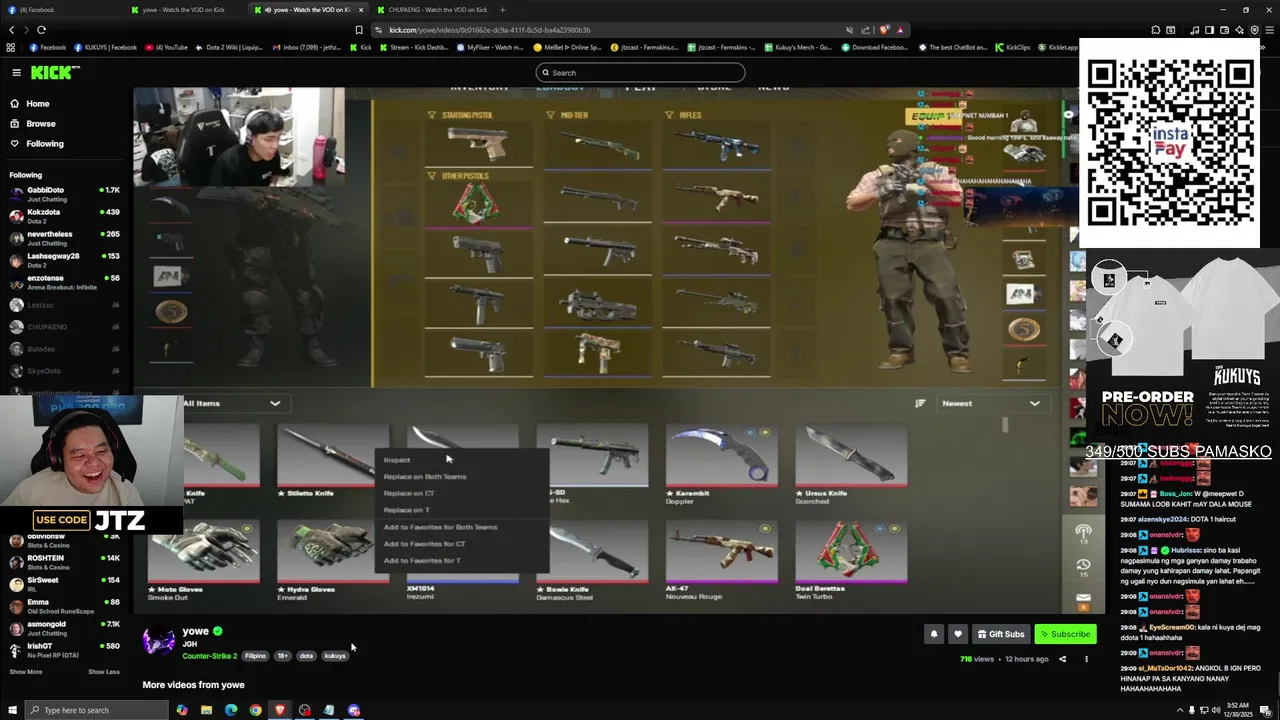Choose Add to Favorites for Both Teams
Screen dimensions: 1280x720
pyautogui.click(x=440, y=527)
